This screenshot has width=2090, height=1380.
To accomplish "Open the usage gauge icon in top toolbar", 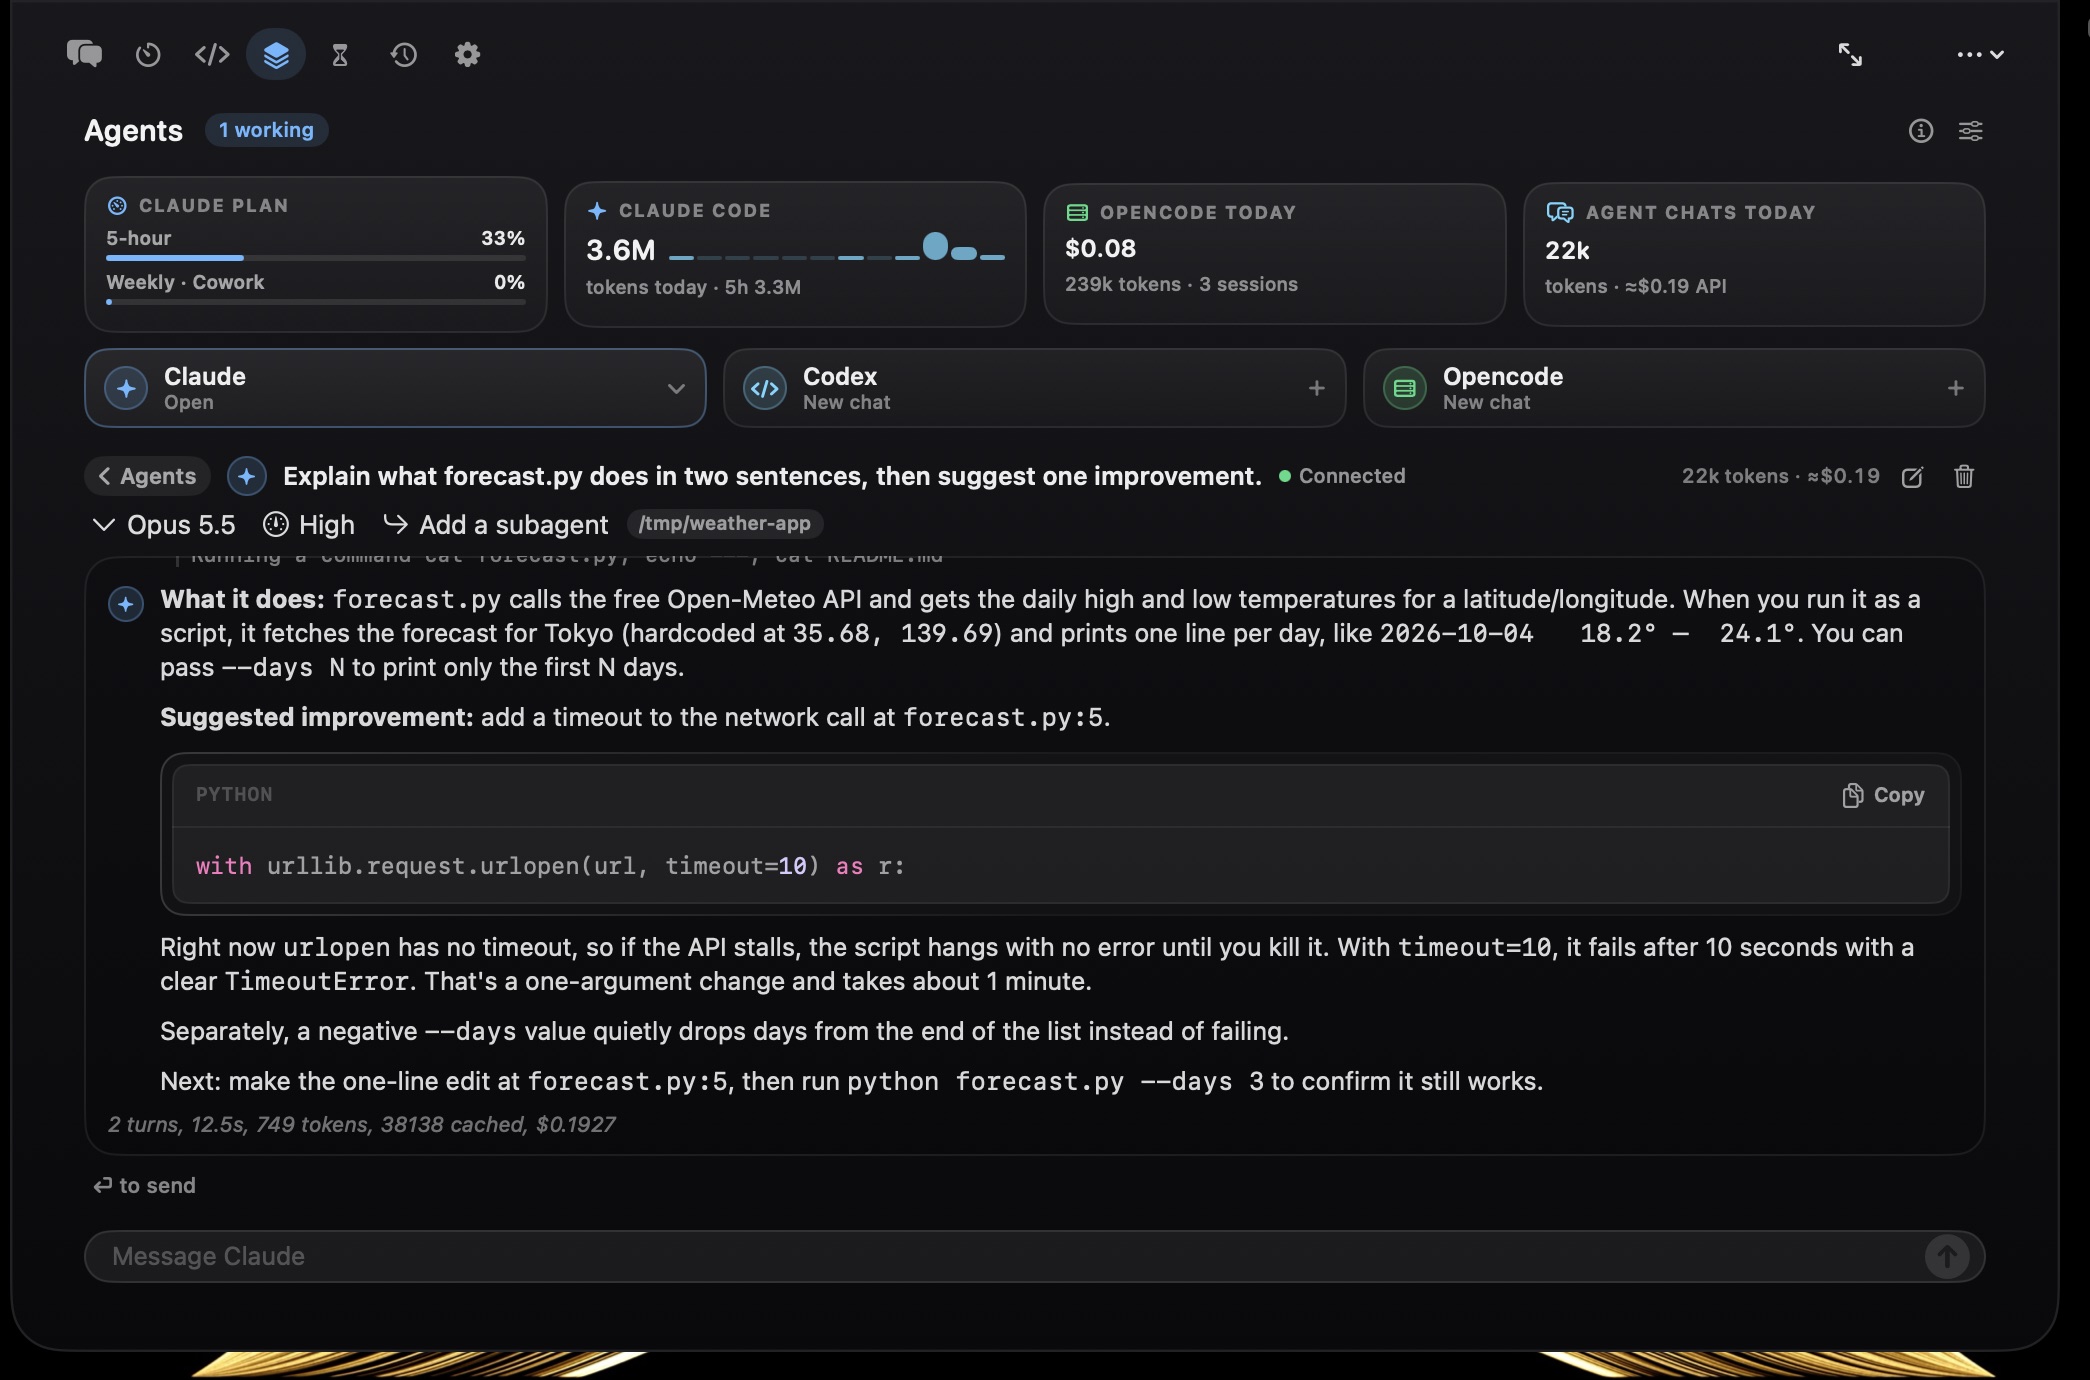I will coord(148,54).
